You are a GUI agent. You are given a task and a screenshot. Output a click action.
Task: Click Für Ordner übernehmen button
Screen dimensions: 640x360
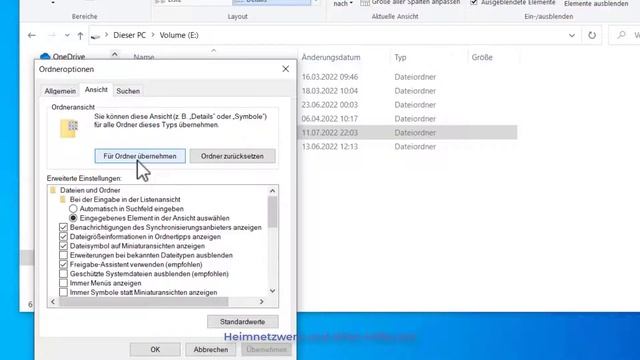(x=140, y=156)
